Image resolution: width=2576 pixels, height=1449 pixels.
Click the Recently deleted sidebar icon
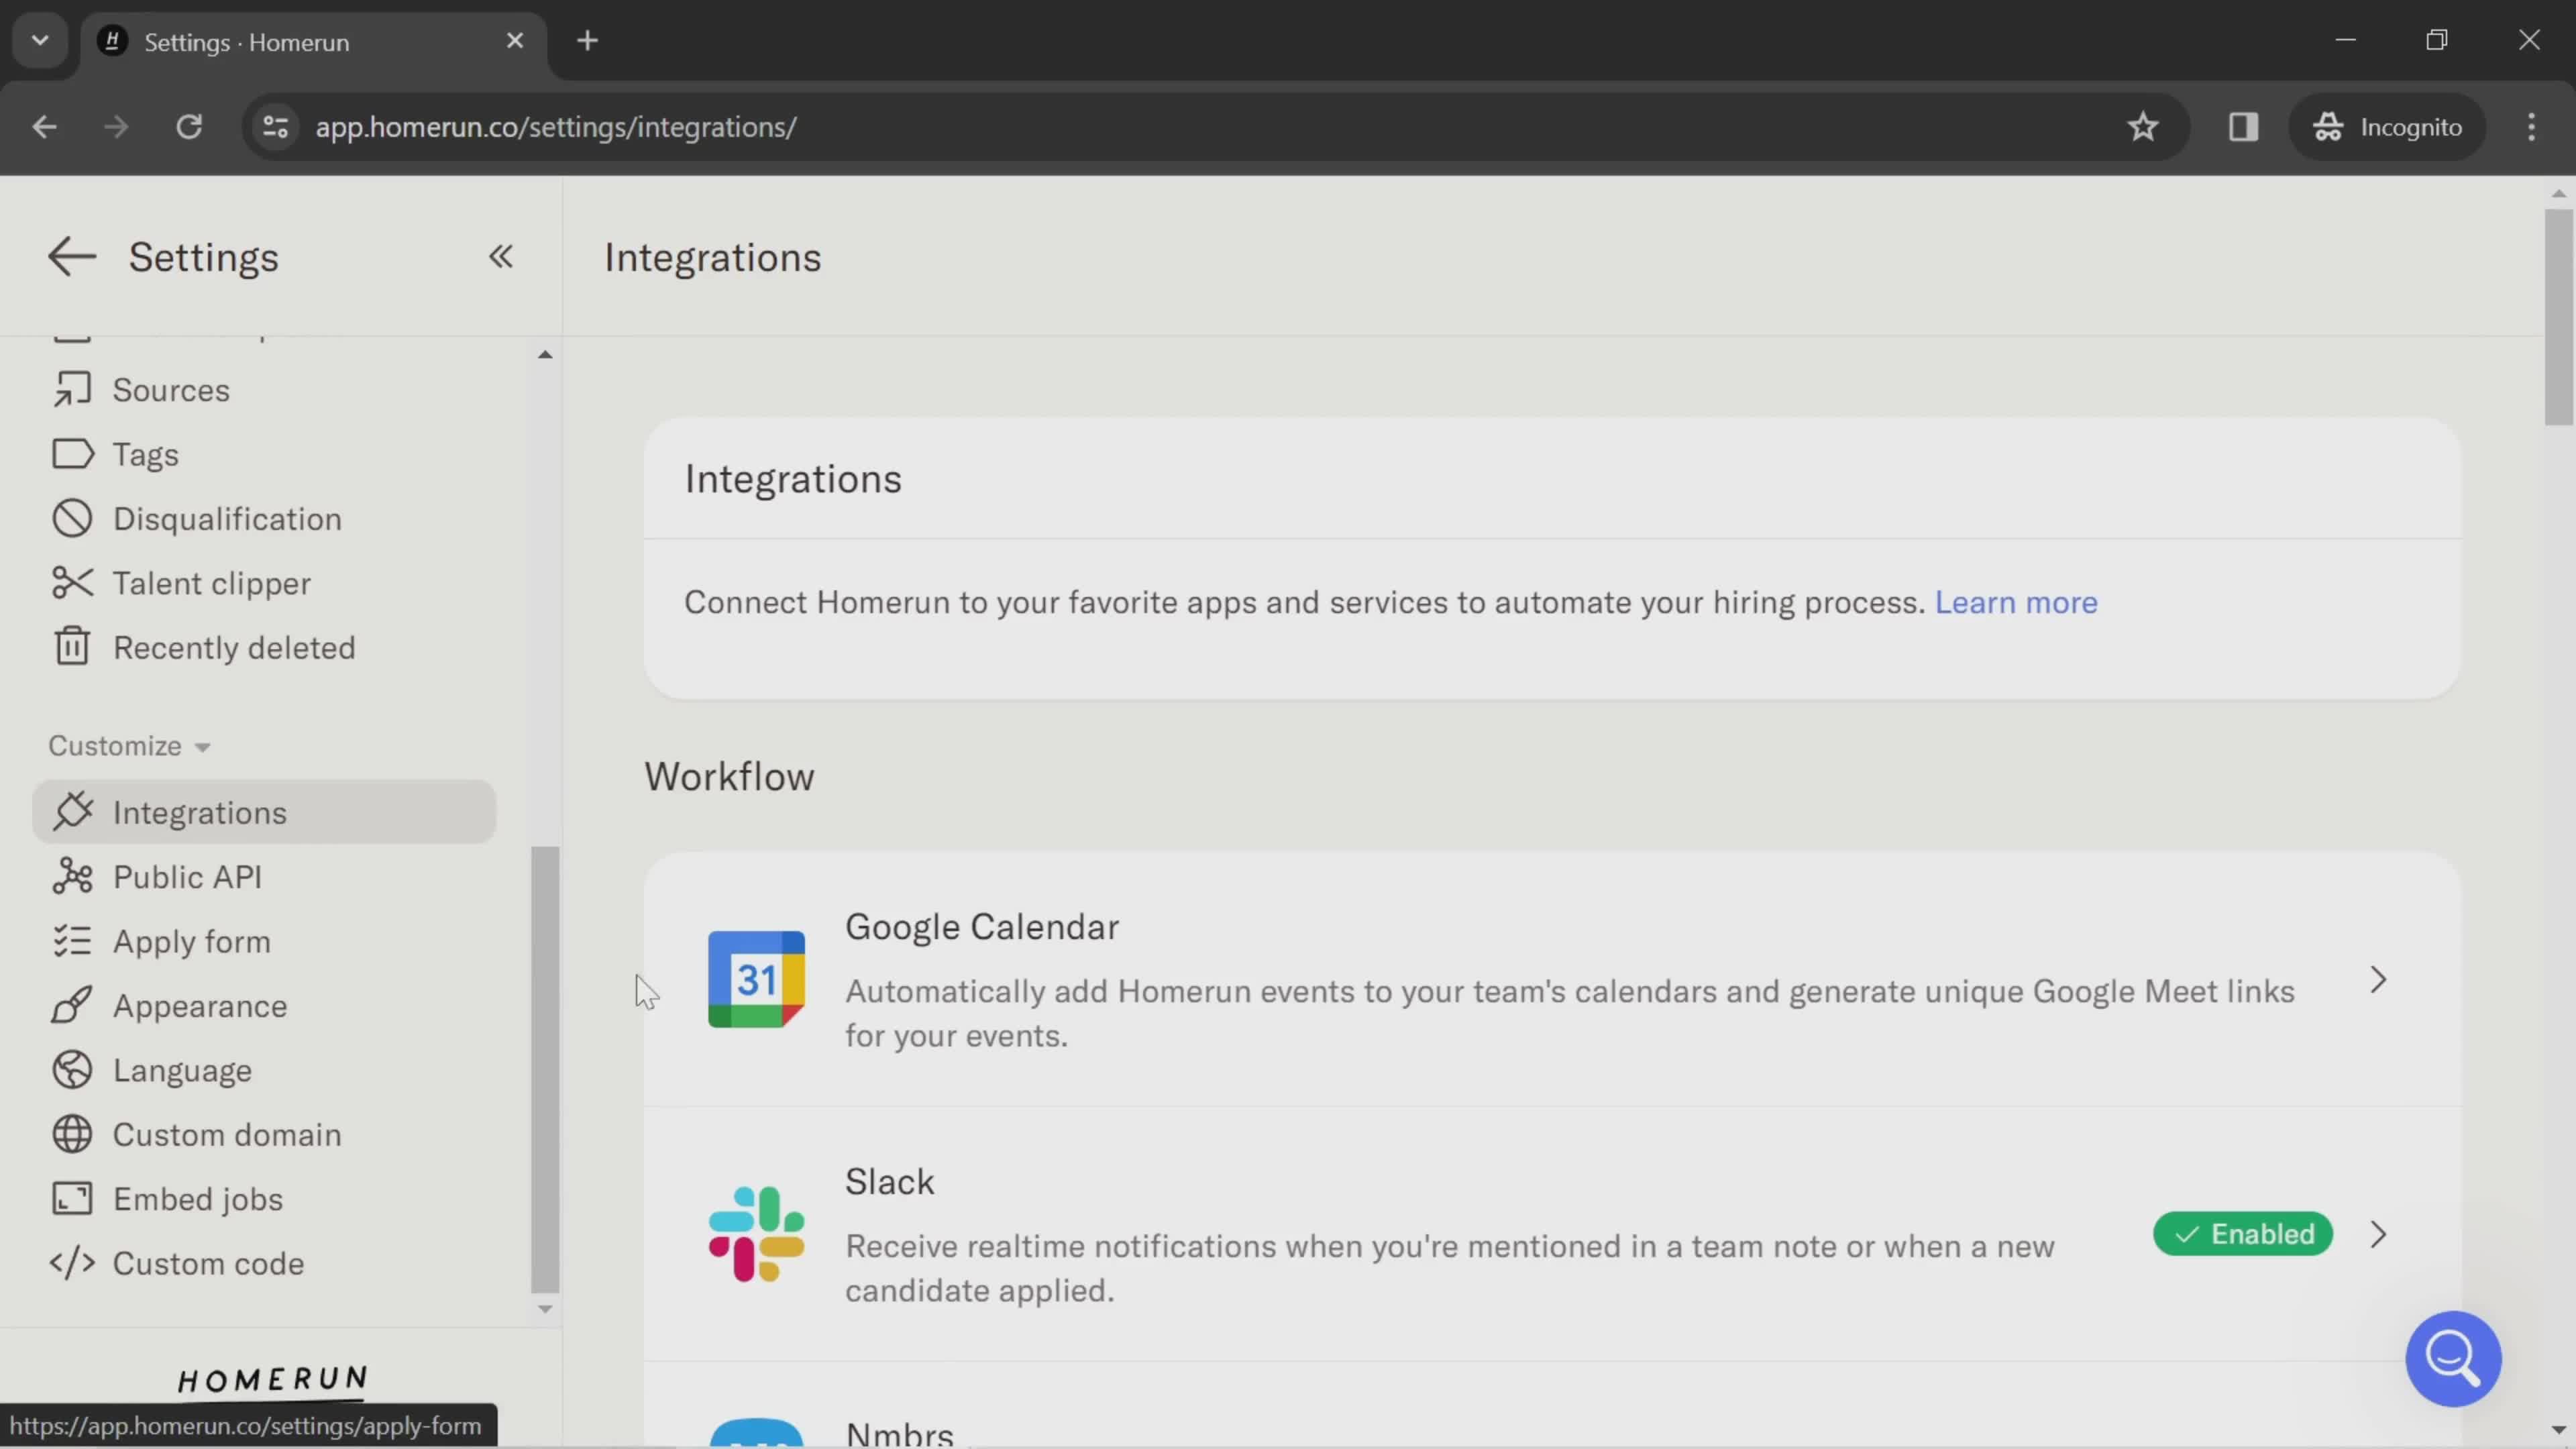click(x=70, y=647)
